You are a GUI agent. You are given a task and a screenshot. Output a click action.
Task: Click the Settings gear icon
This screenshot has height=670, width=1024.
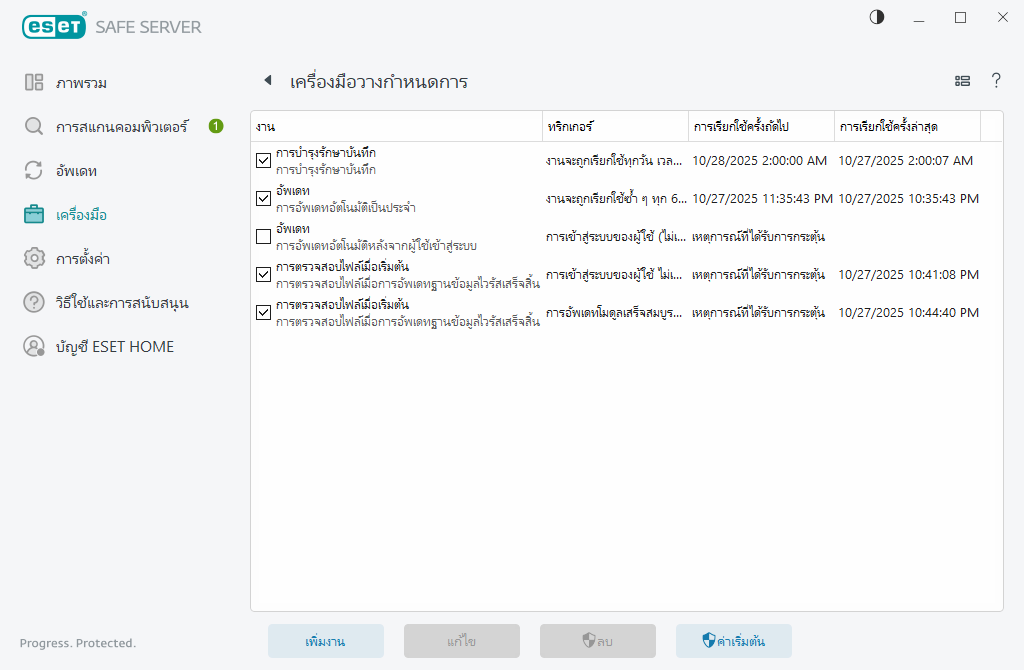34,259
